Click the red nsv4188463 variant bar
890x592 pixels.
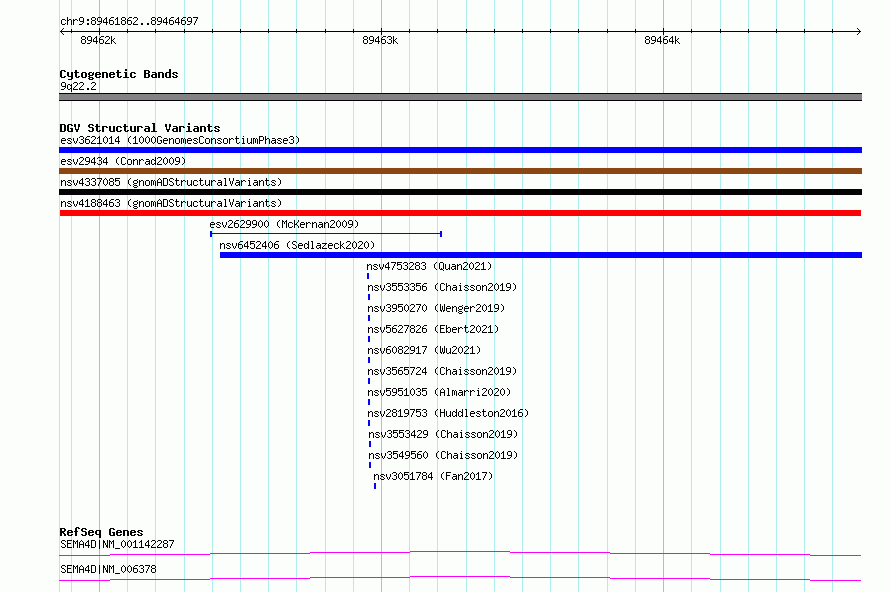(x=460, y=213)
